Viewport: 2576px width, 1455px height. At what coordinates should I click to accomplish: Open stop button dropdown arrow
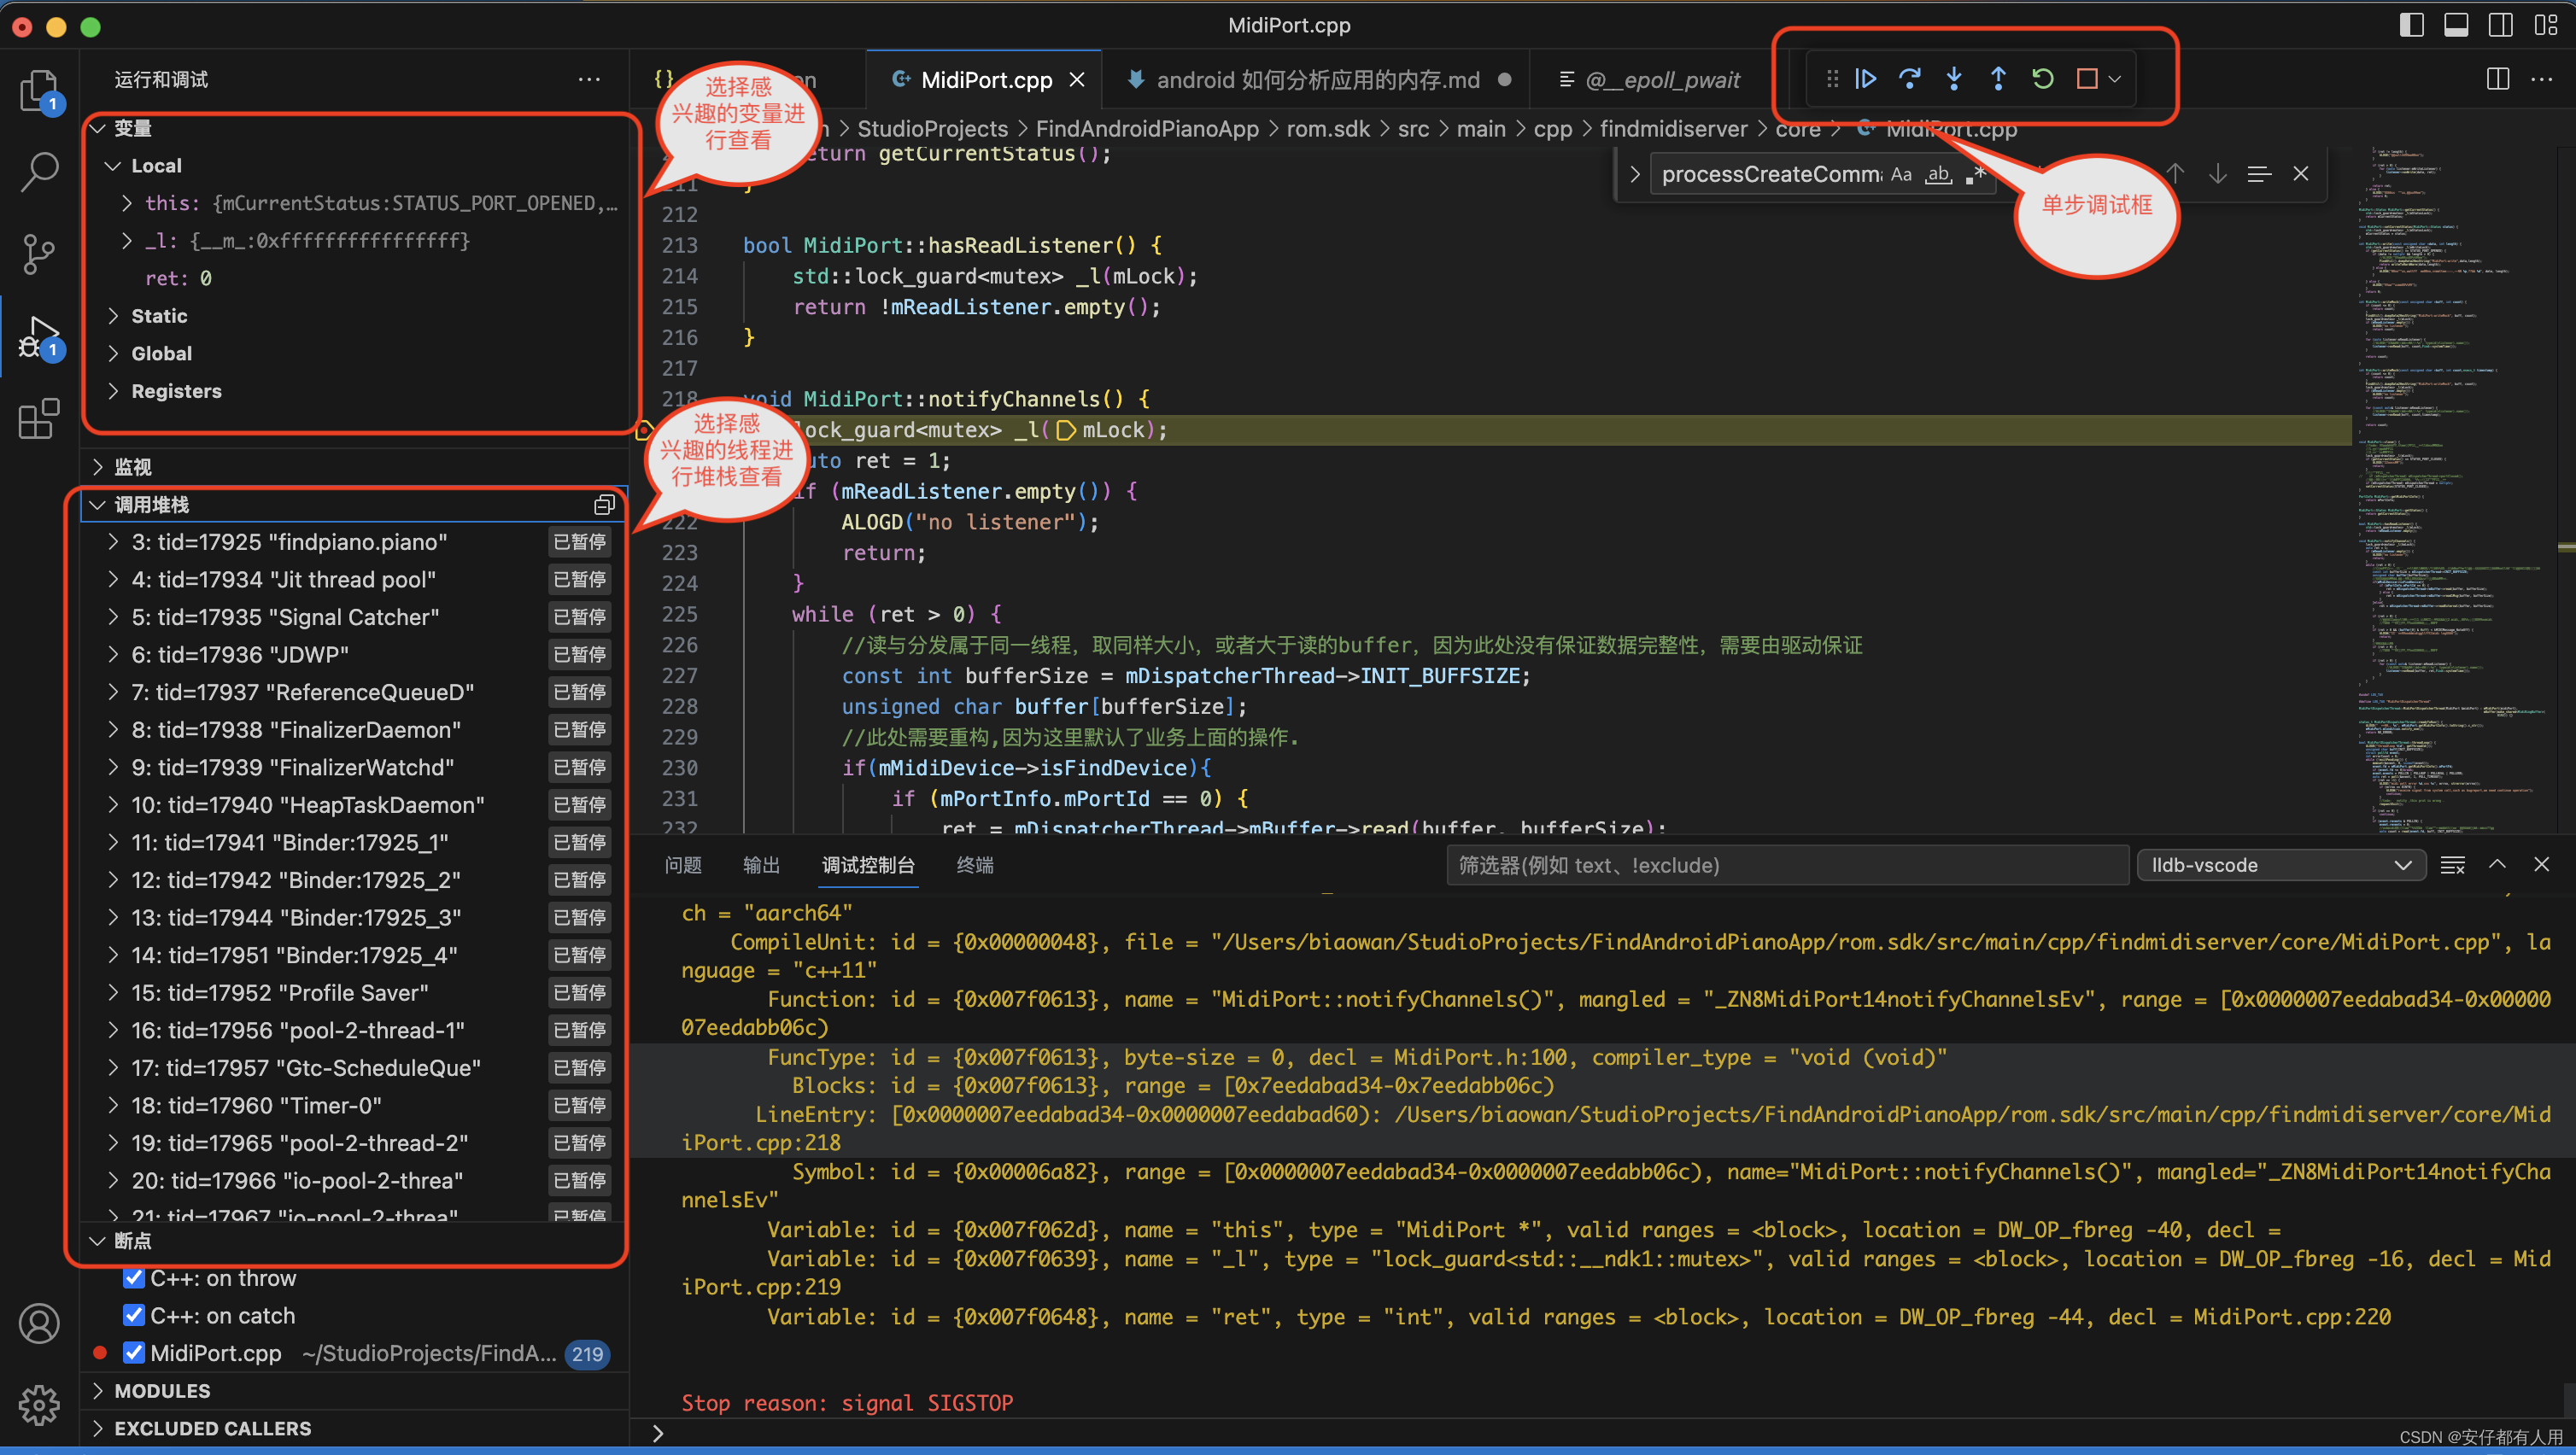pyautogui.click(x=2114, y=79)
